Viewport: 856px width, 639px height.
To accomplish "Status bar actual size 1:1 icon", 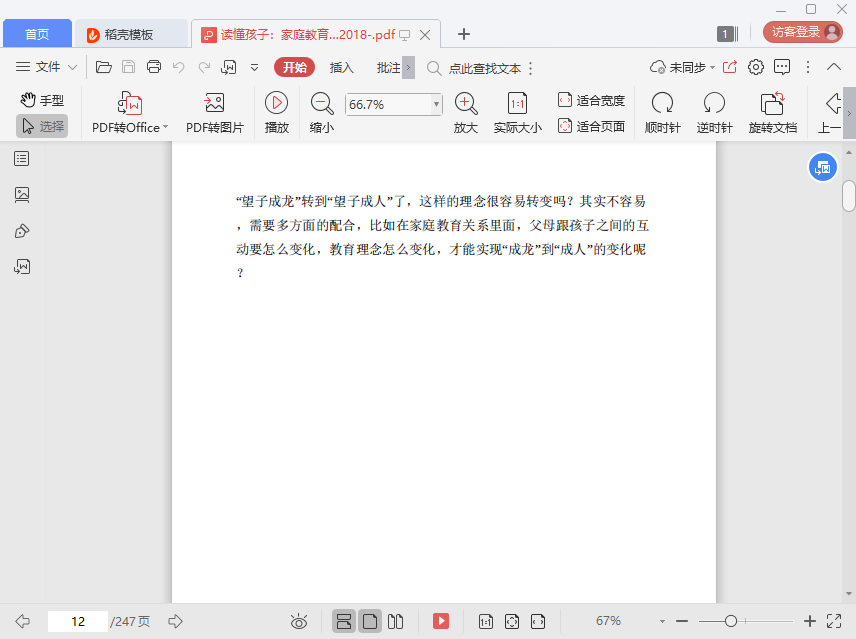I will click(485, 621).
